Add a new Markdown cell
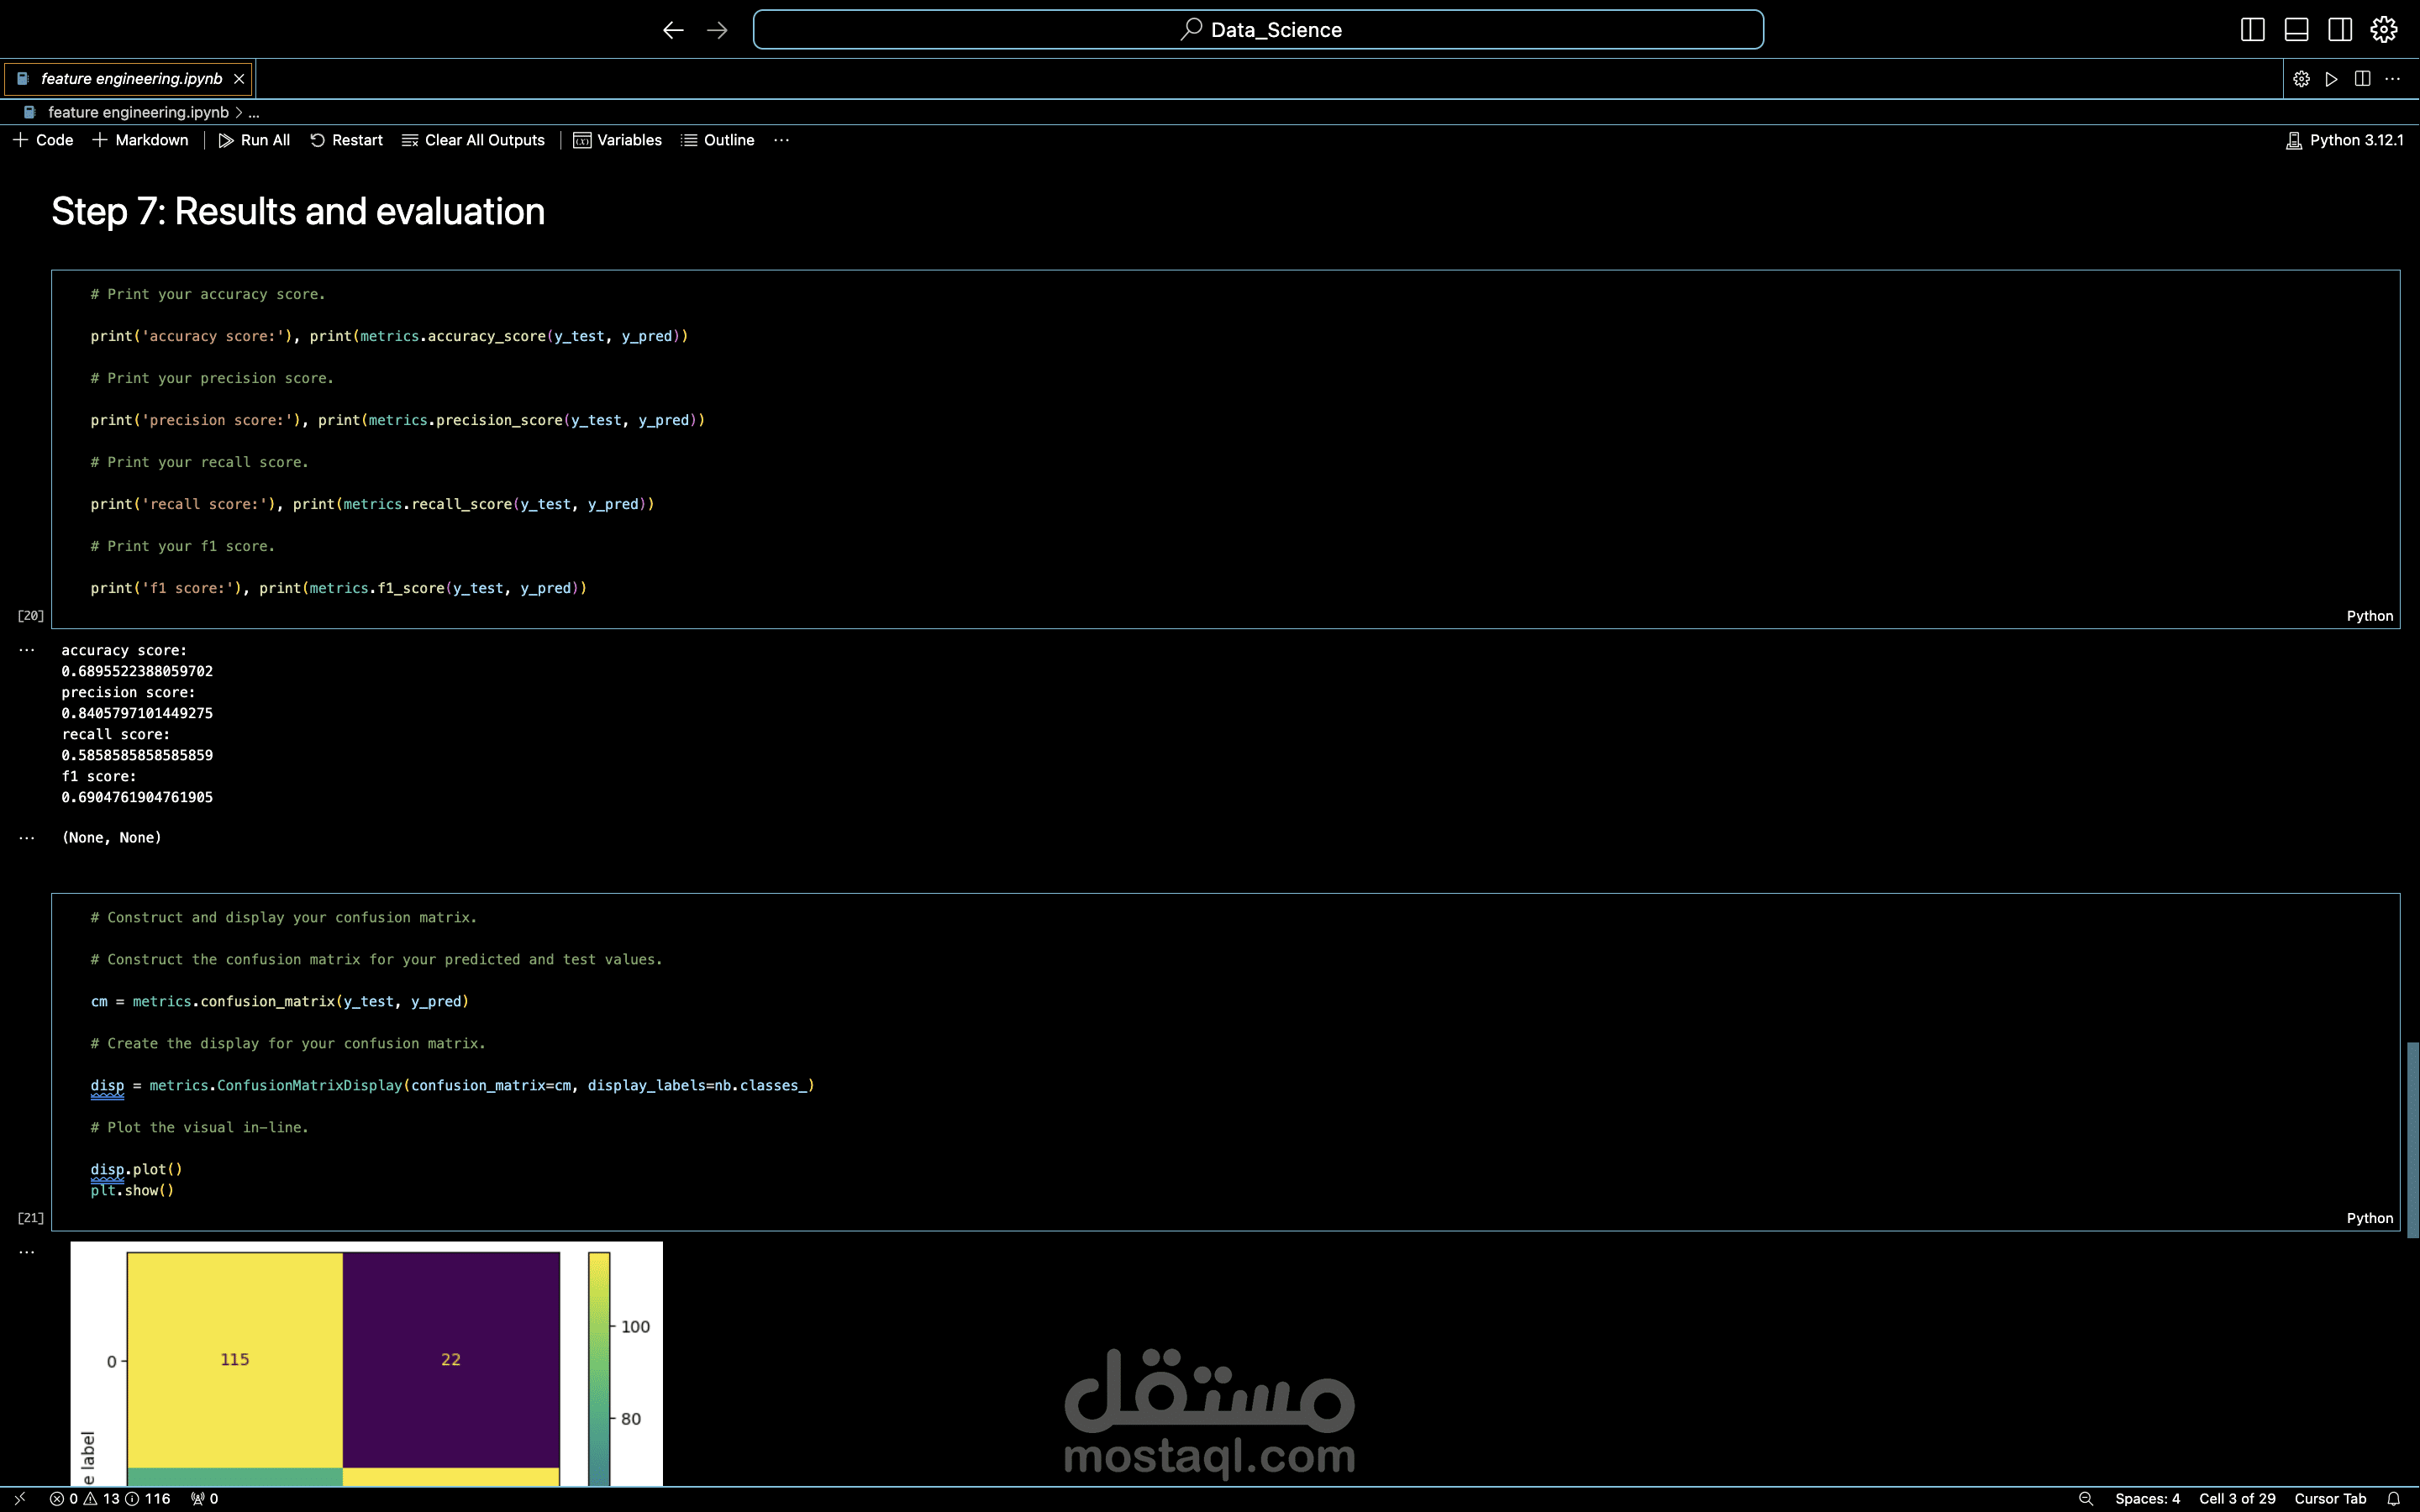The width and height of the screenshot is (2420, 1512). [140, 140]
